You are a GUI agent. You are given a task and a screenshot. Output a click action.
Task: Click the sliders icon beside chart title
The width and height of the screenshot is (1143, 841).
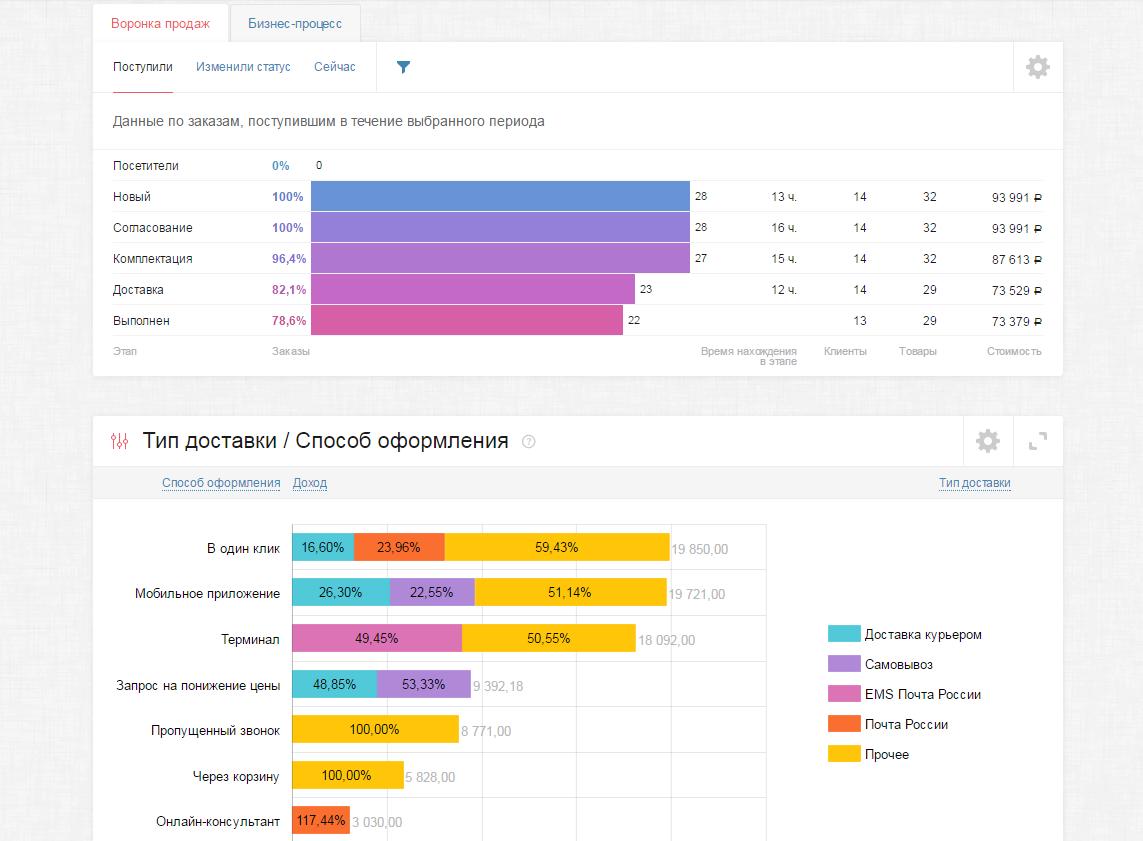tap(120, 441)
